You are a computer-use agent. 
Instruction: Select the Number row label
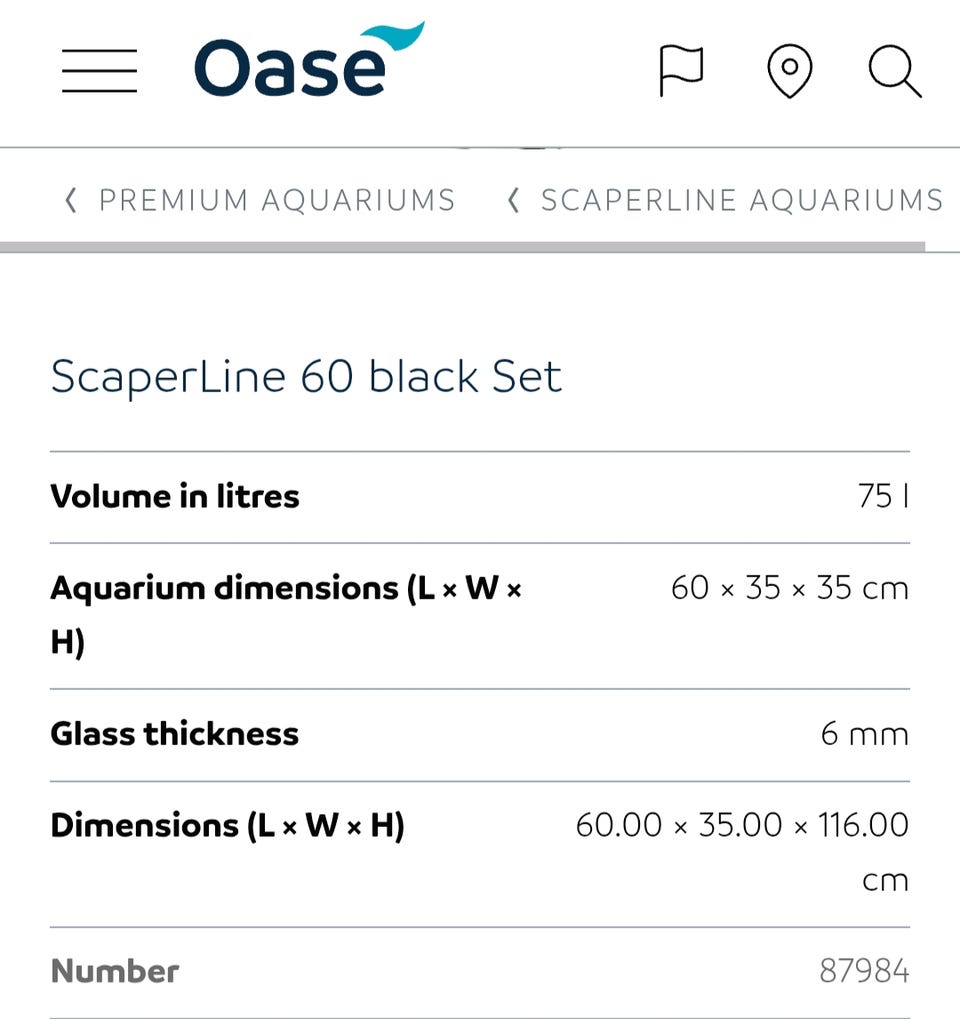pyautogui.click(x=115, y=971)
